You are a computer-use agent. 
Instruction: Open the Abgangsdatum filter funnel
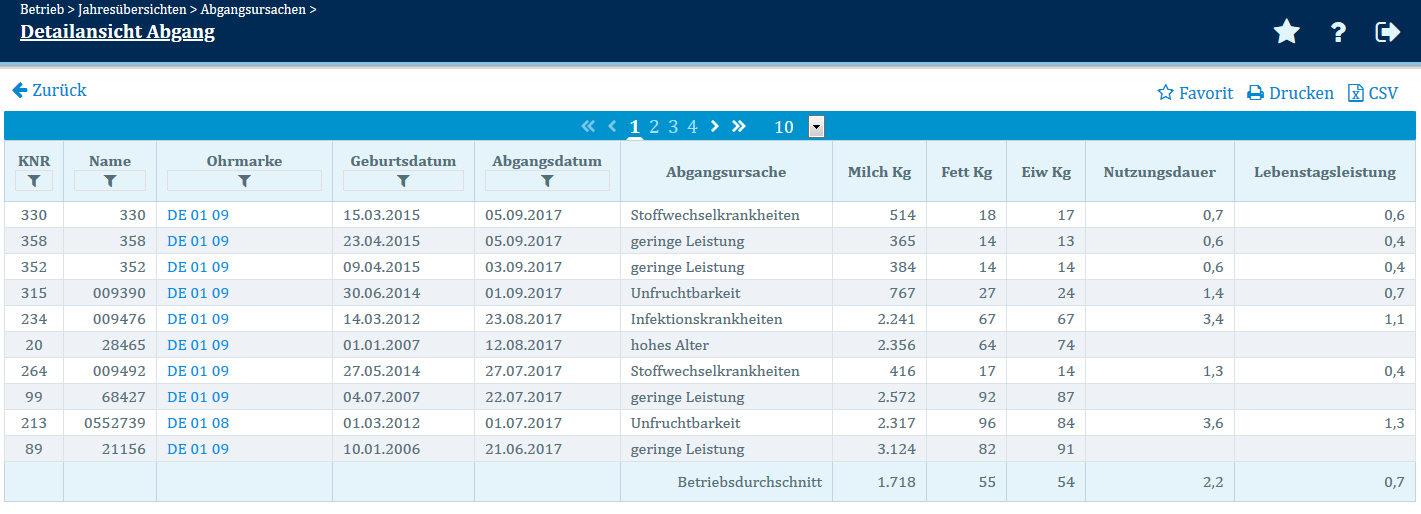(x=547, y=181)
